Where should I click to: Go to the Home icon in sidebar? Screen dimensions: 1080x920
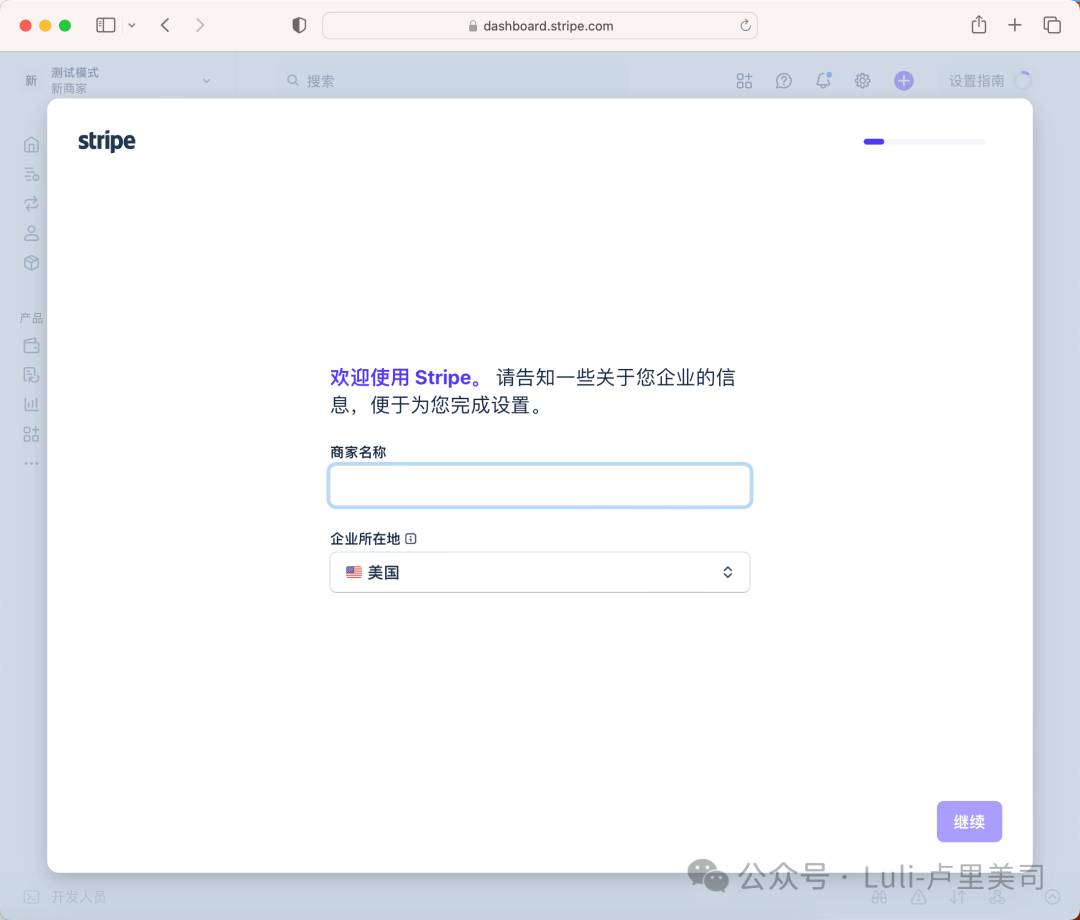(31, 145)
